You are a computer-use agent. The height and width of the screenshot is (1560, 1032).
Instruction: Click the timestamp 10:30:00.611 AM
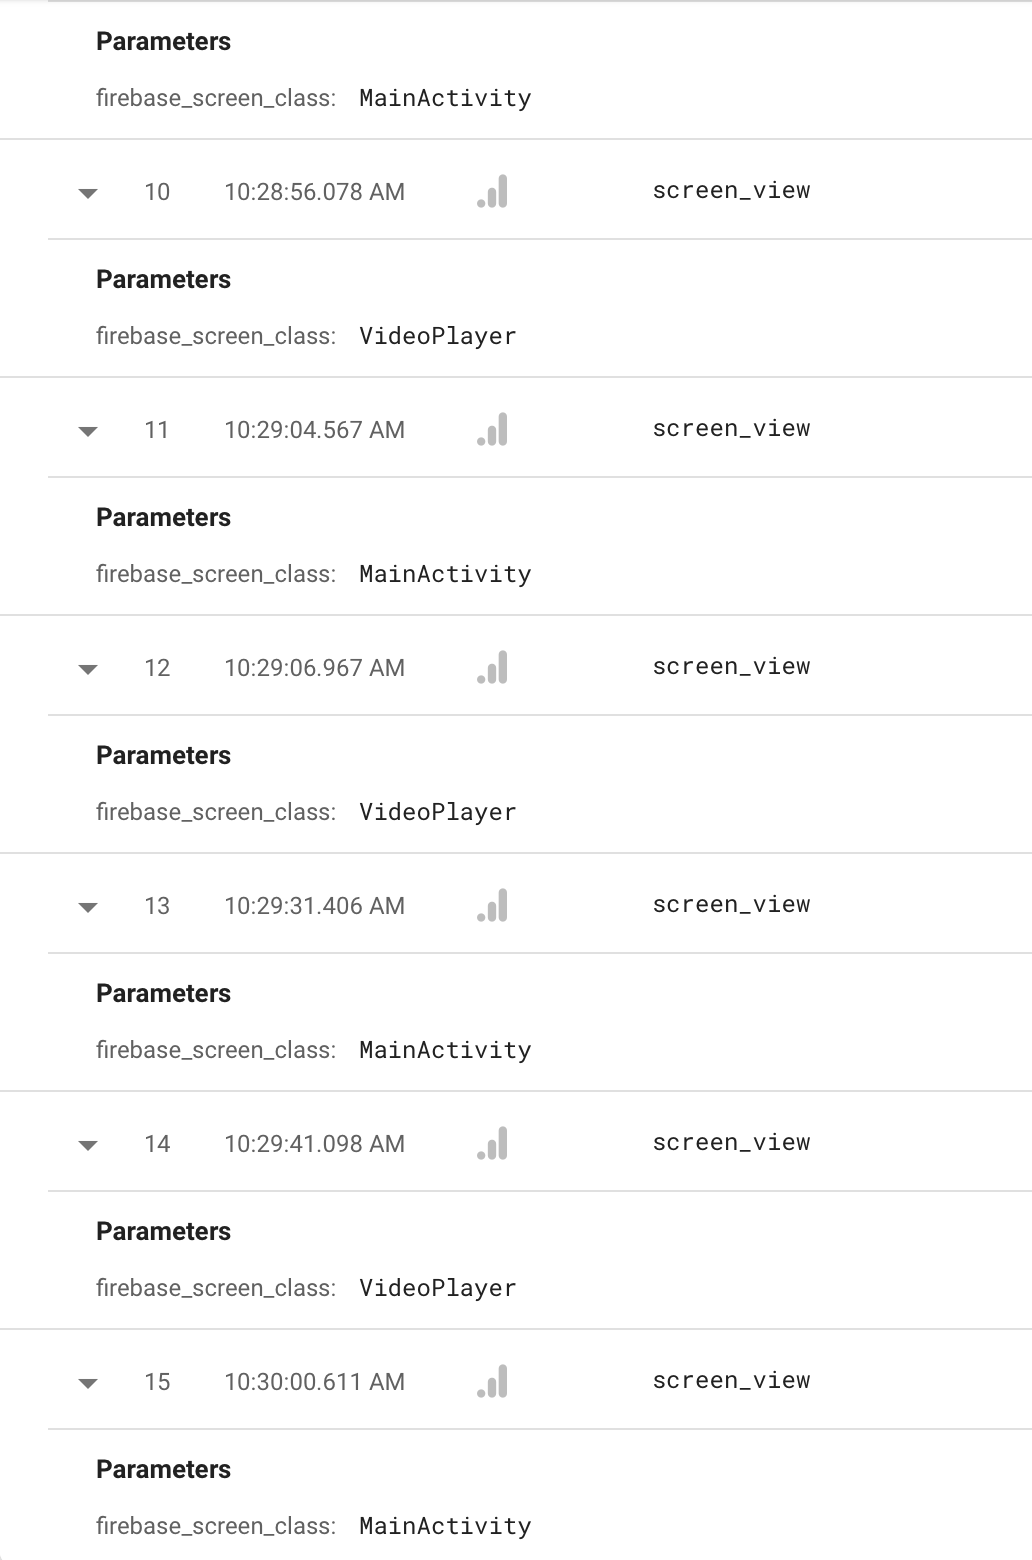(x=313, y=1381)
